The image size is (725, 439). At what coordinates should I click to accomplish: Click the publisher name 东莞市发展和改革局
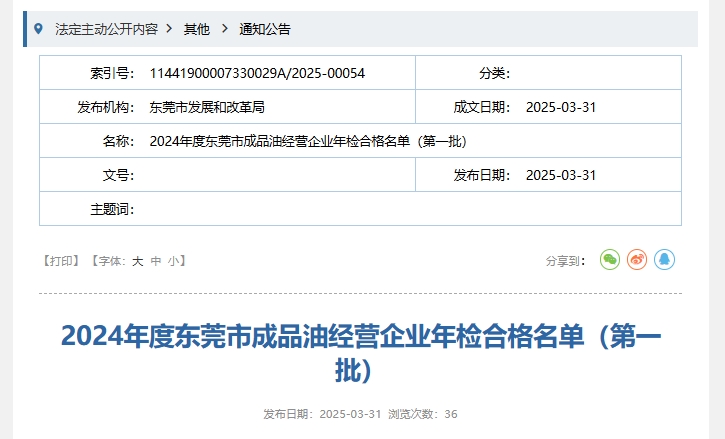(206, 107)
